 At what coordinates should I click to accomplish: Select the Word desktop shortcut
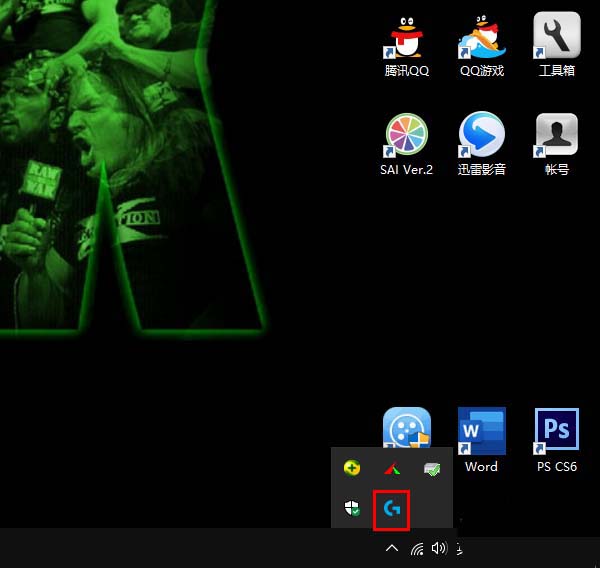pos(481,432)
